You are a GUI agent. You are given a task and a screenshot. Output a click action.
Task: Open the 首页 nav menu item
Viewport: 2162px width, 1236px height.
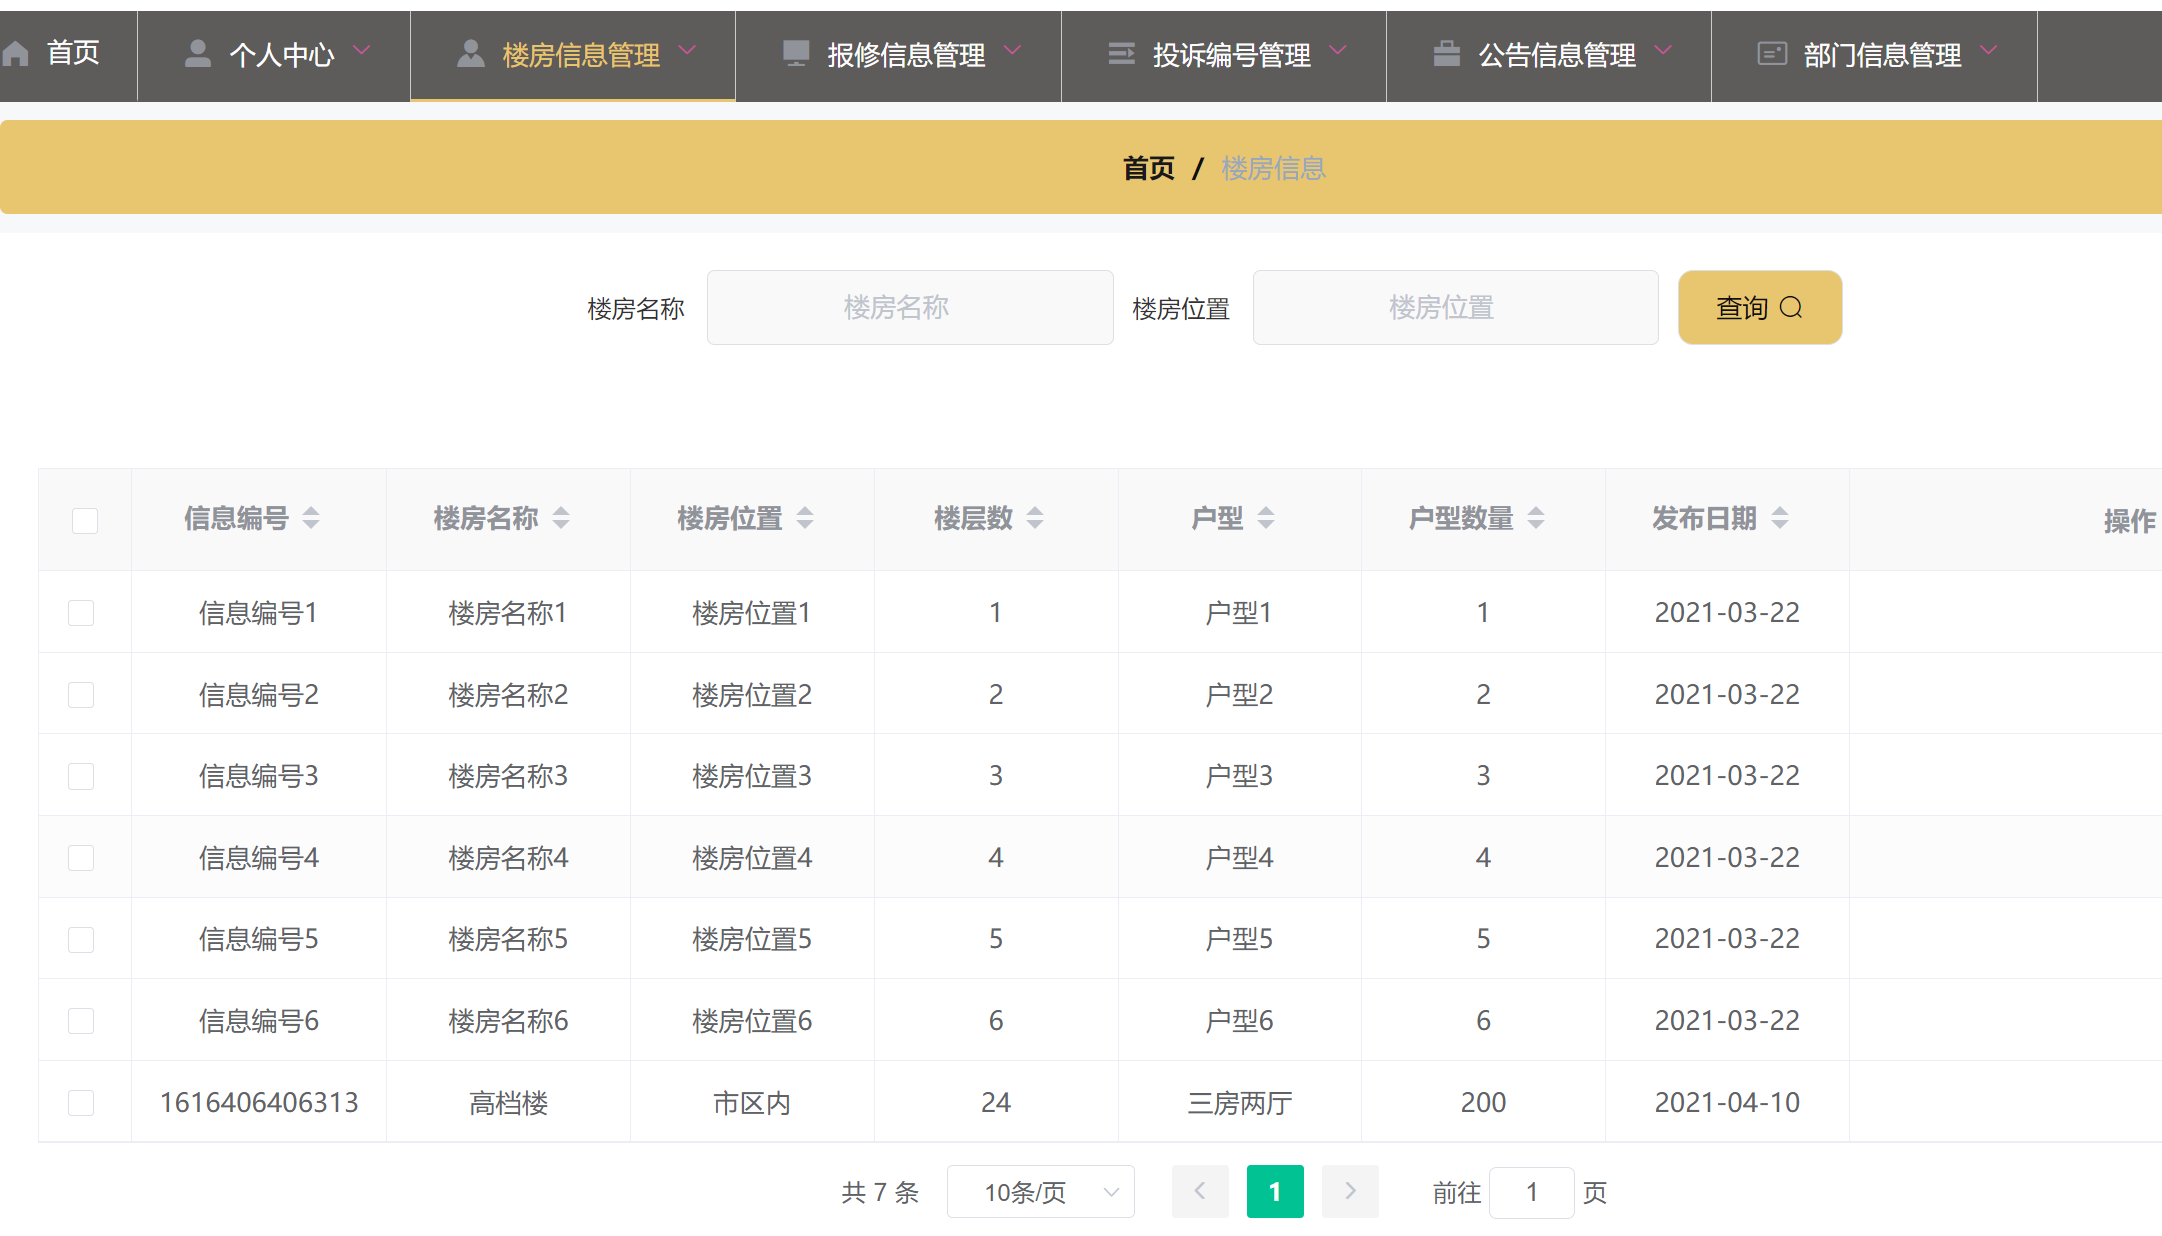point(73,53)
